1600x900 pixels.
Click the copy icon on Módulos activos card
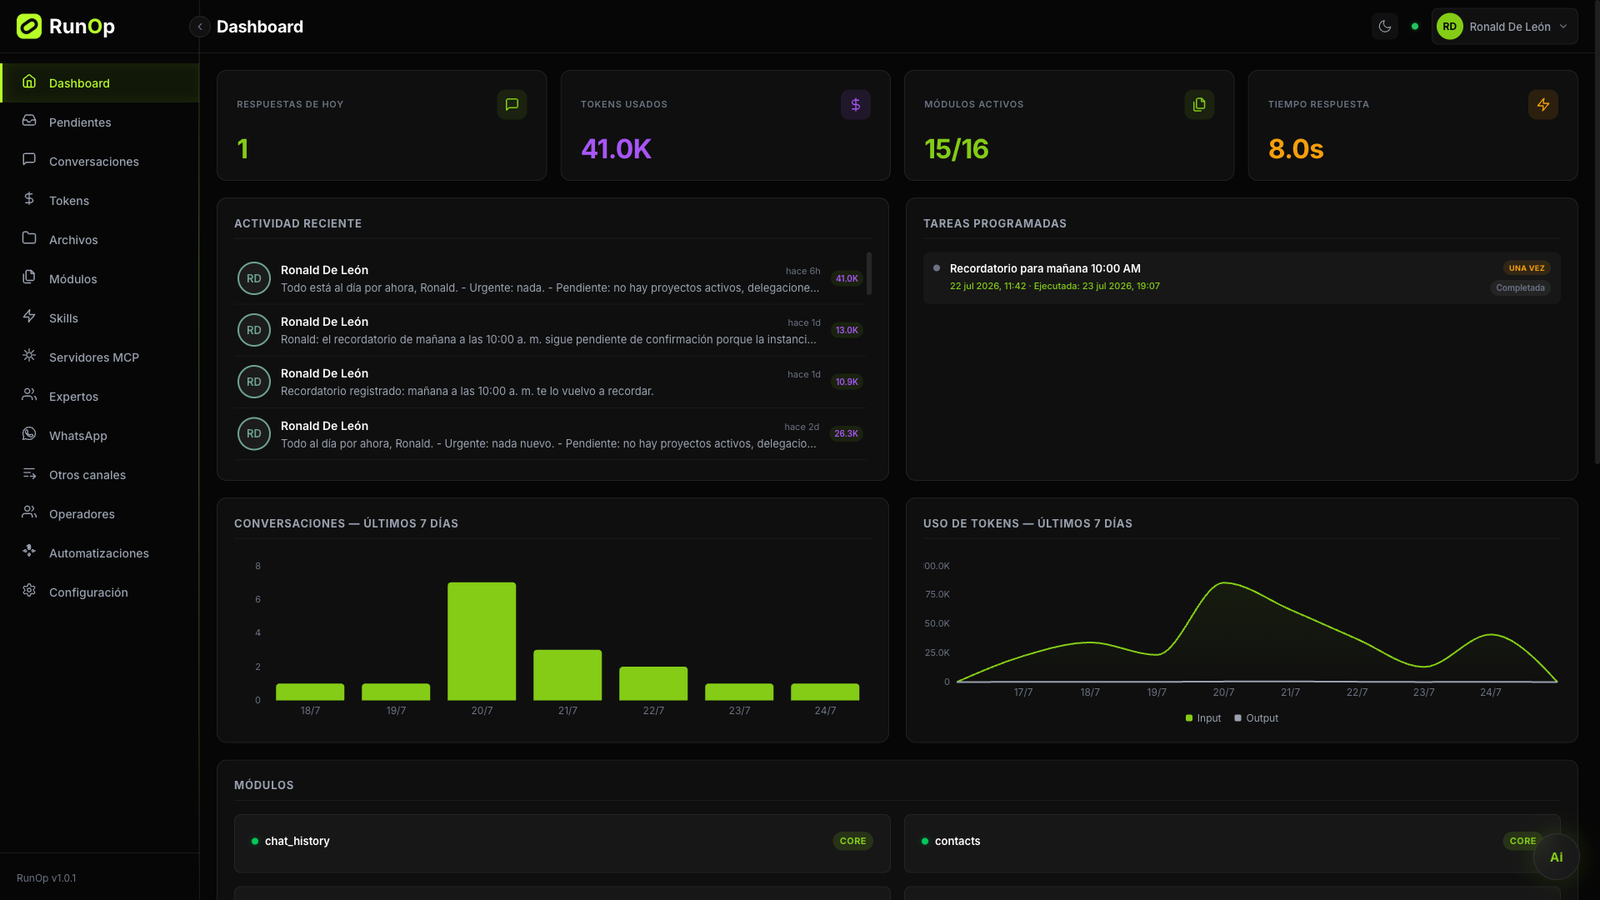click(1199, 104)
